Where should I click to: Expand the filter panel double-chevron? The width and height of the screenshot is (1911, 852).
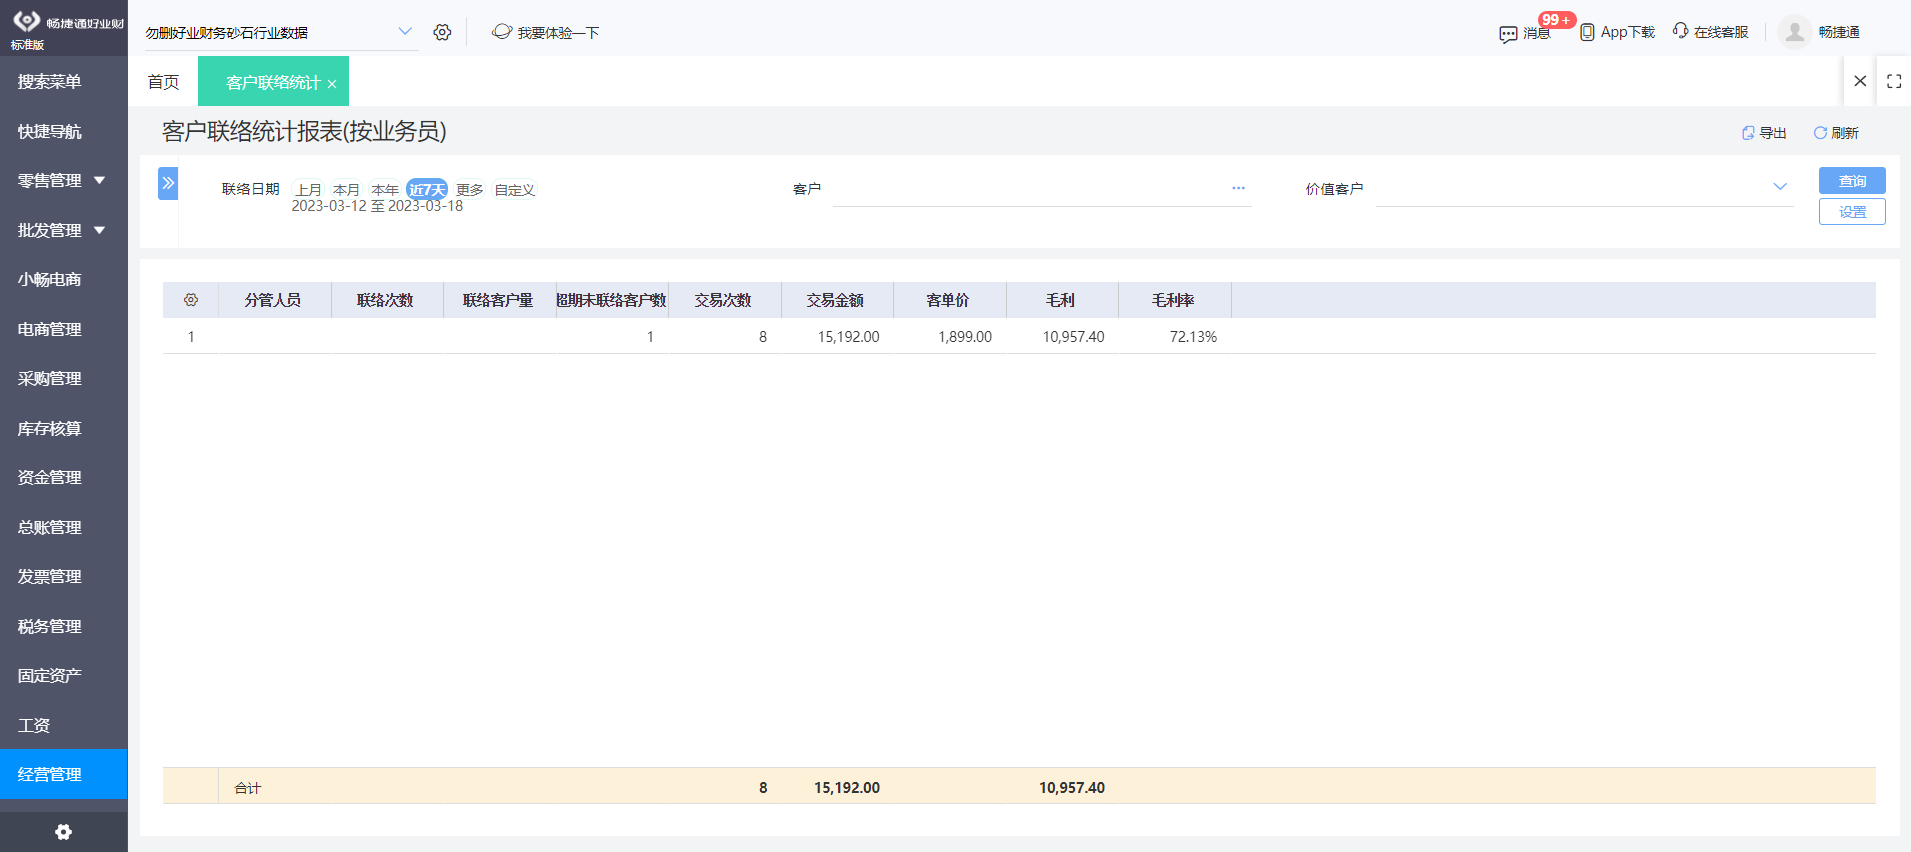pos(168,183)
